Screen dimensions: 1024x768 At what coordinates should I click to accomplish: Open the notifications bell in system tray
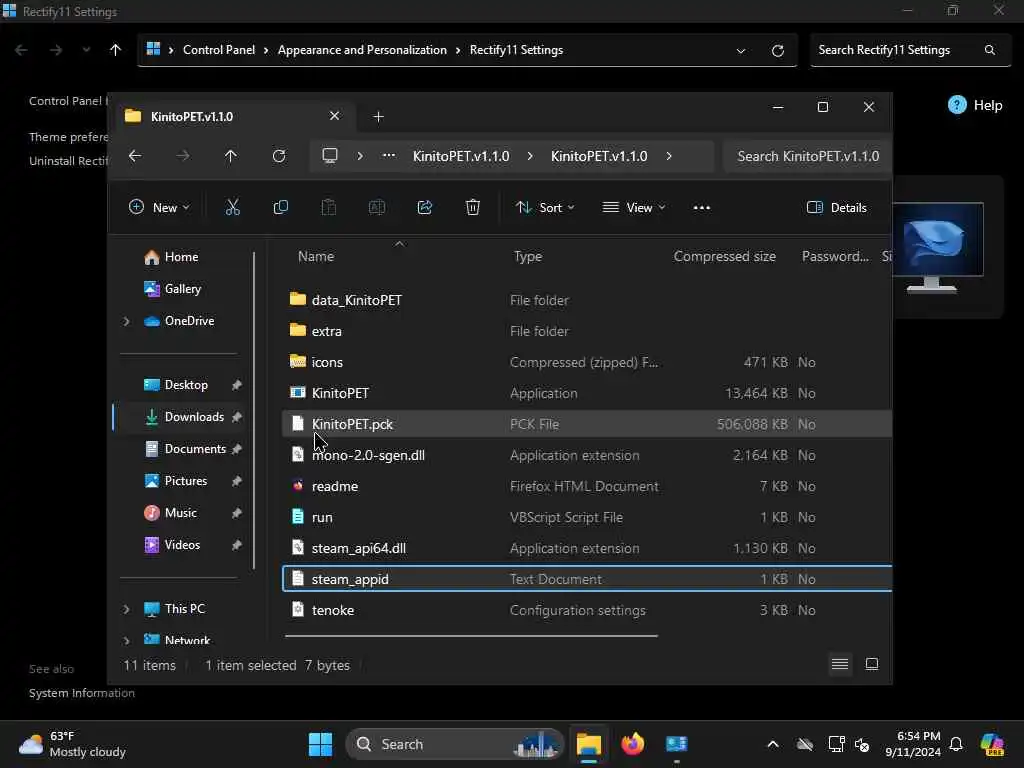(x=956, y=744)
